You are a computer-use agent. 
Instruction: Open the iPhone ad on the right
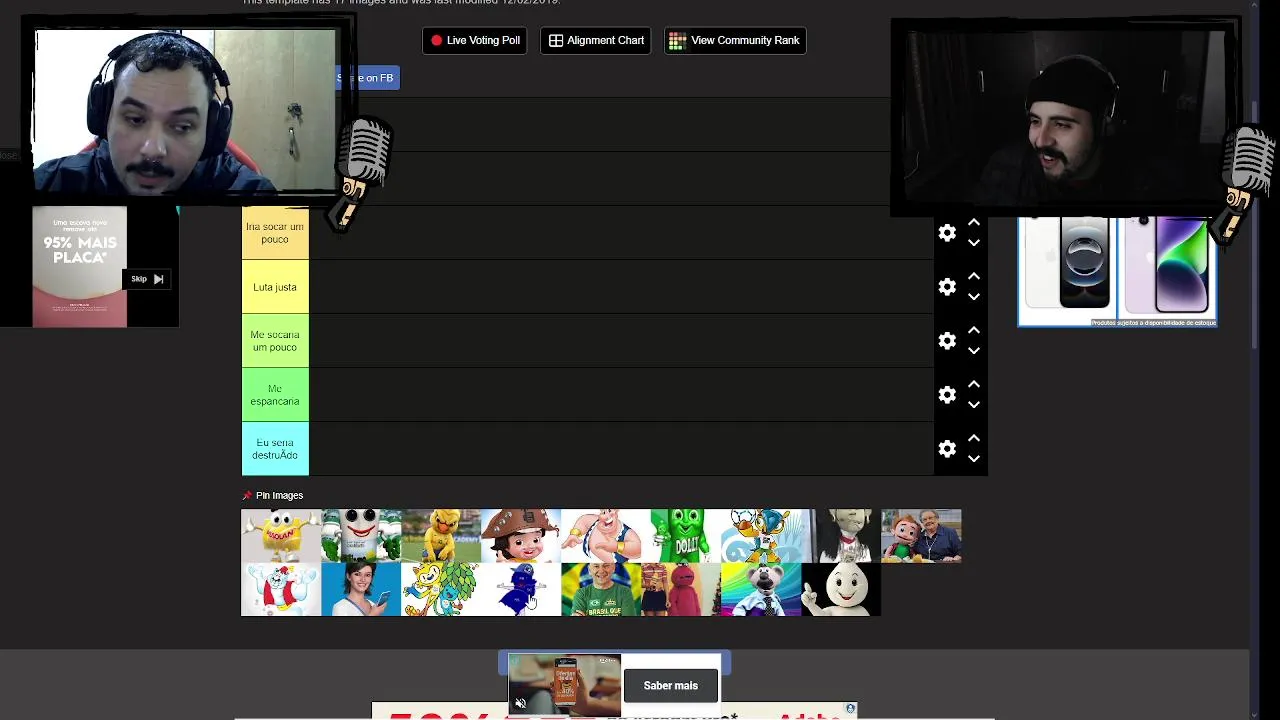(x=1117, y=272)
